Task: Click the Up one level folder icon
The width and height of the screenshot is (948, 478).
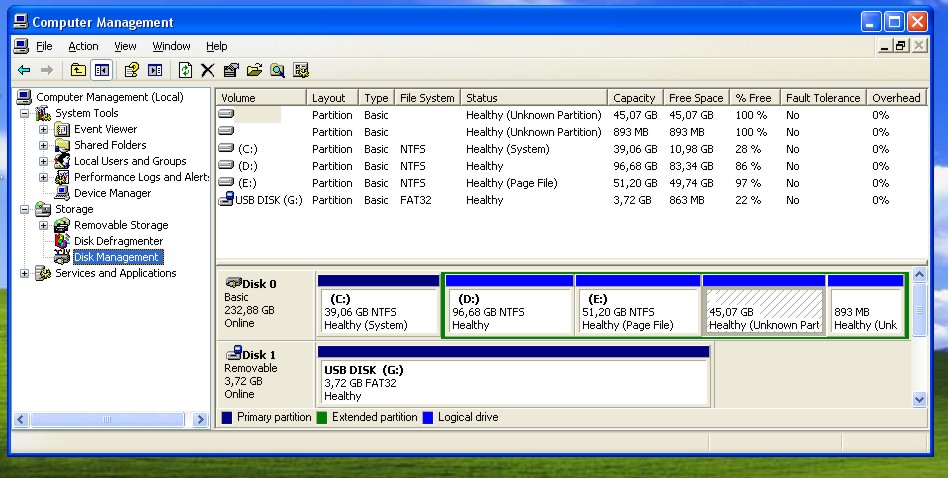Action: (x=78, y=70)
